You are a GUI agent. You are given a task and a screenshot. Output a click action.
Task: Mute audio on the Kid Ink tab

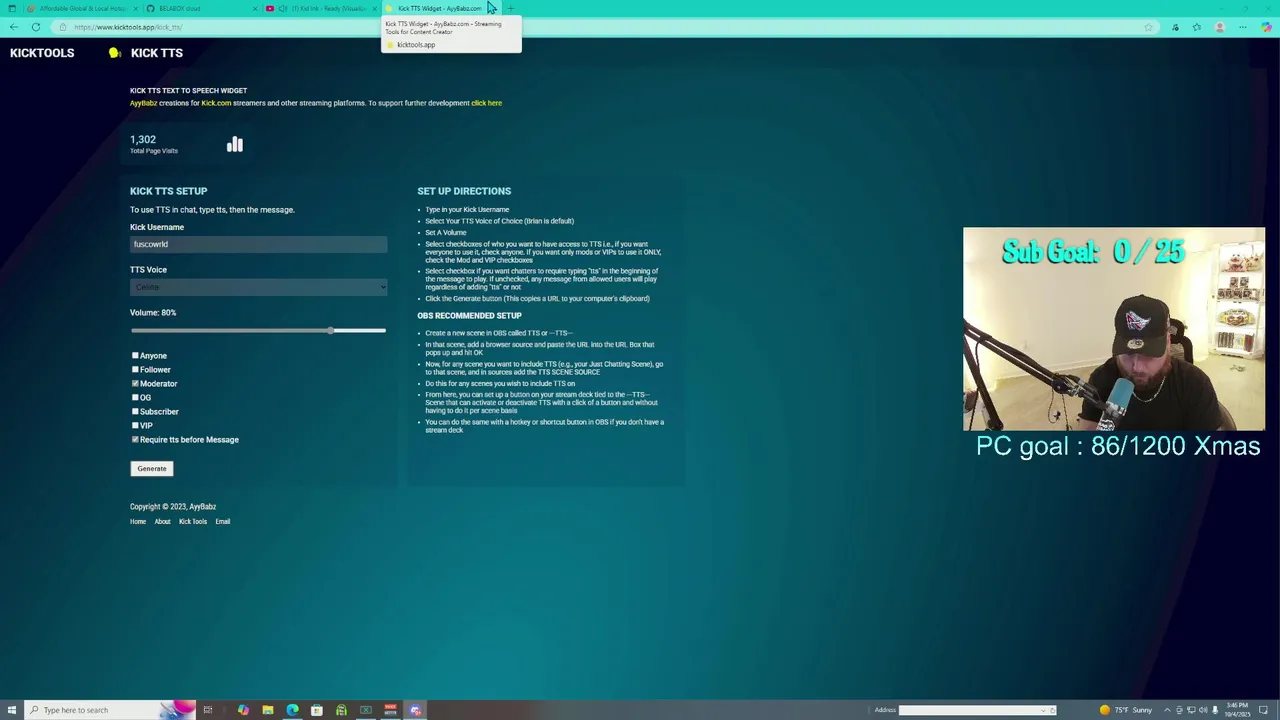[x=283, y=8]
